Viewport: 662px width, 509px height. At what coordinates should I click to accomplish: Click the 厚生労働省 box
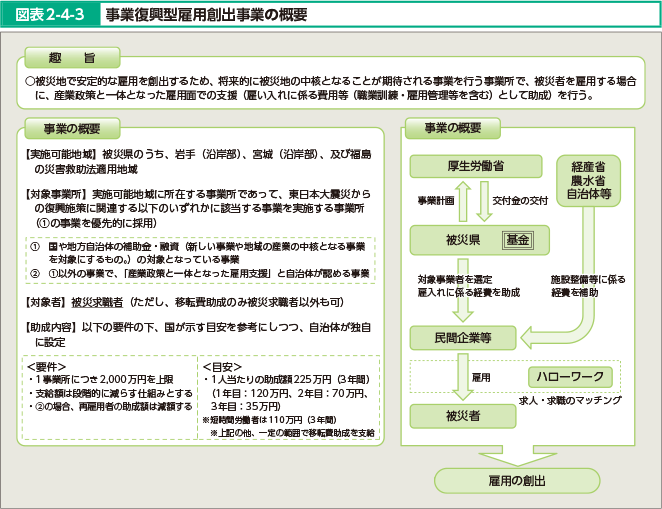(469, 165)
